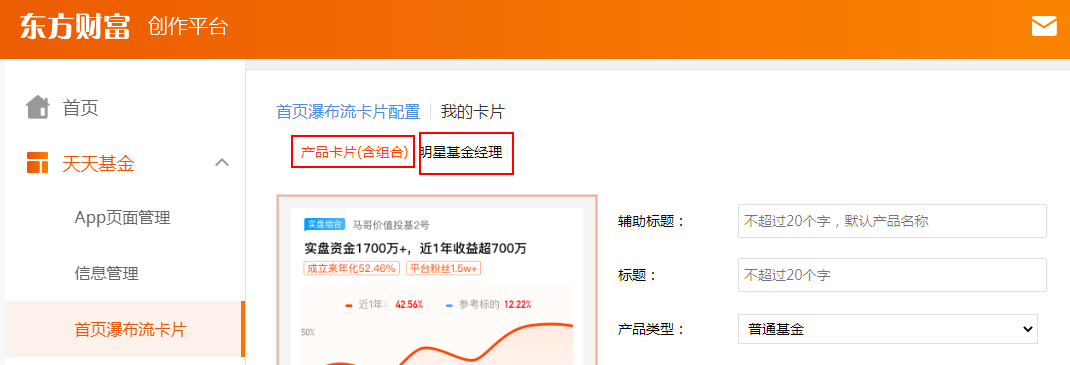1070x365 pixels.
Task: Click the 实盘组合 badge in preview
Action: 324,224
